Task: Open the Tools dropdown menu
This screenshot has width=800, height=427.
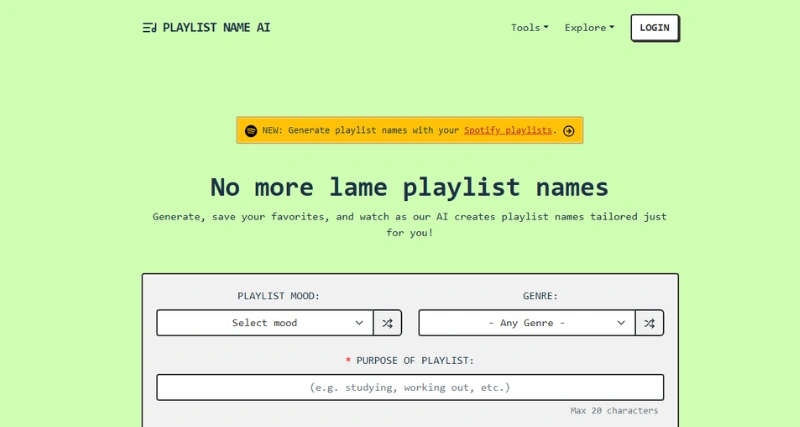Action: pyautogui.click(x=530, y=28)
